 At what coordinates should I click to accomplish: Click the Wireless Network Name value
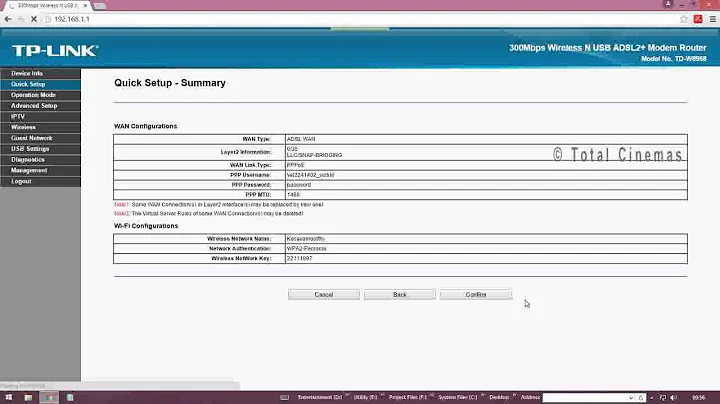point(306,239)
